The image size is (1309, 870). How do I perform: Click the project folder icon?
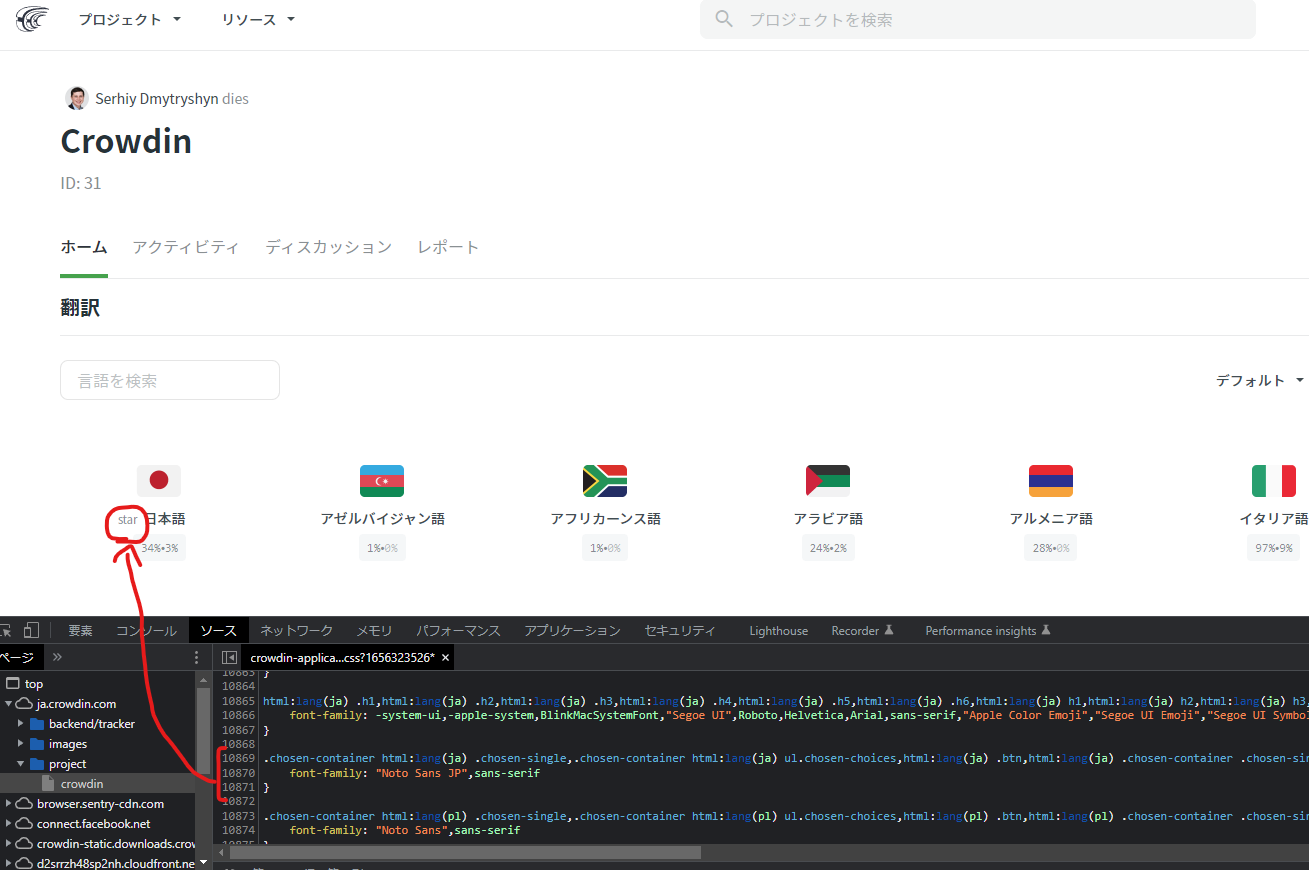click(37, 764)
